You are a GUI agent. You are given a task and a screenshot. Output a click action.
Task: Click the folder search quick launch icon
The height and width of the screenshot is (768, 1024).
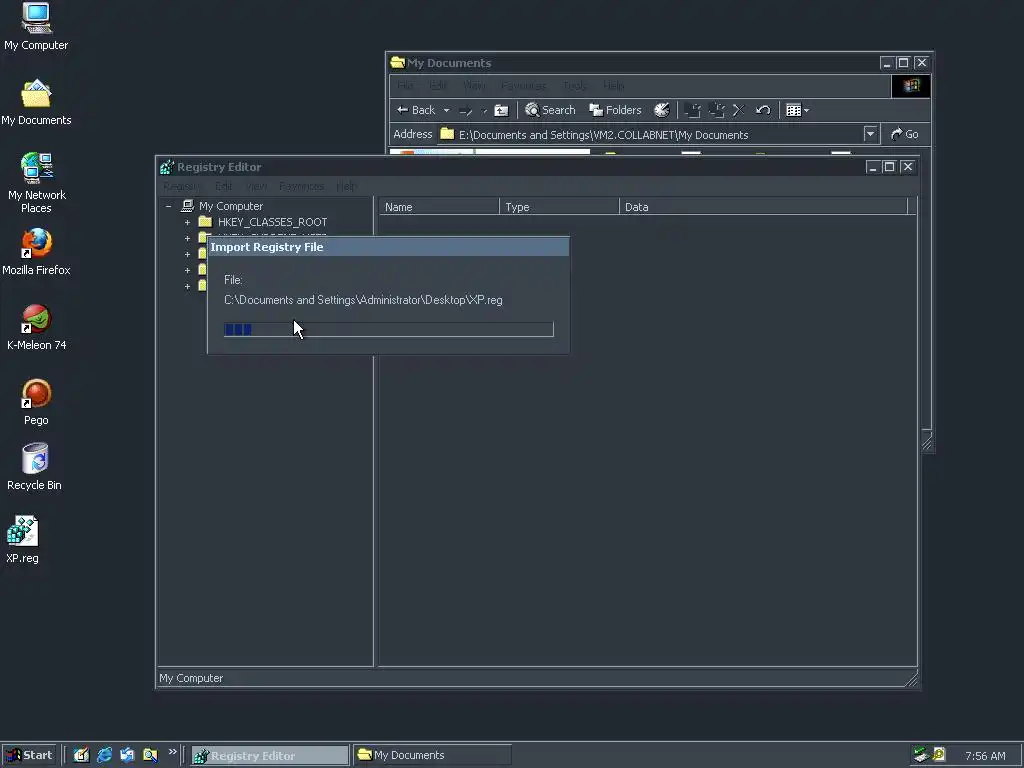(150, 755)
